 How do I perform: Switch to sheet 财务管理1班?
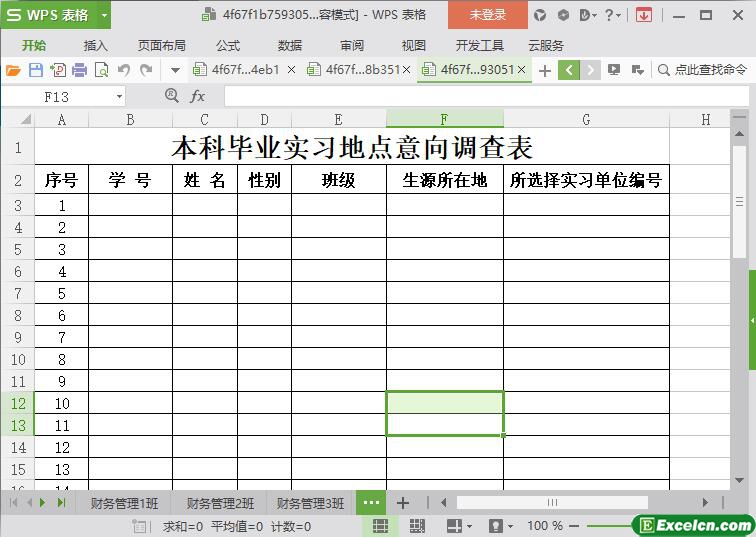click(124, 503)
